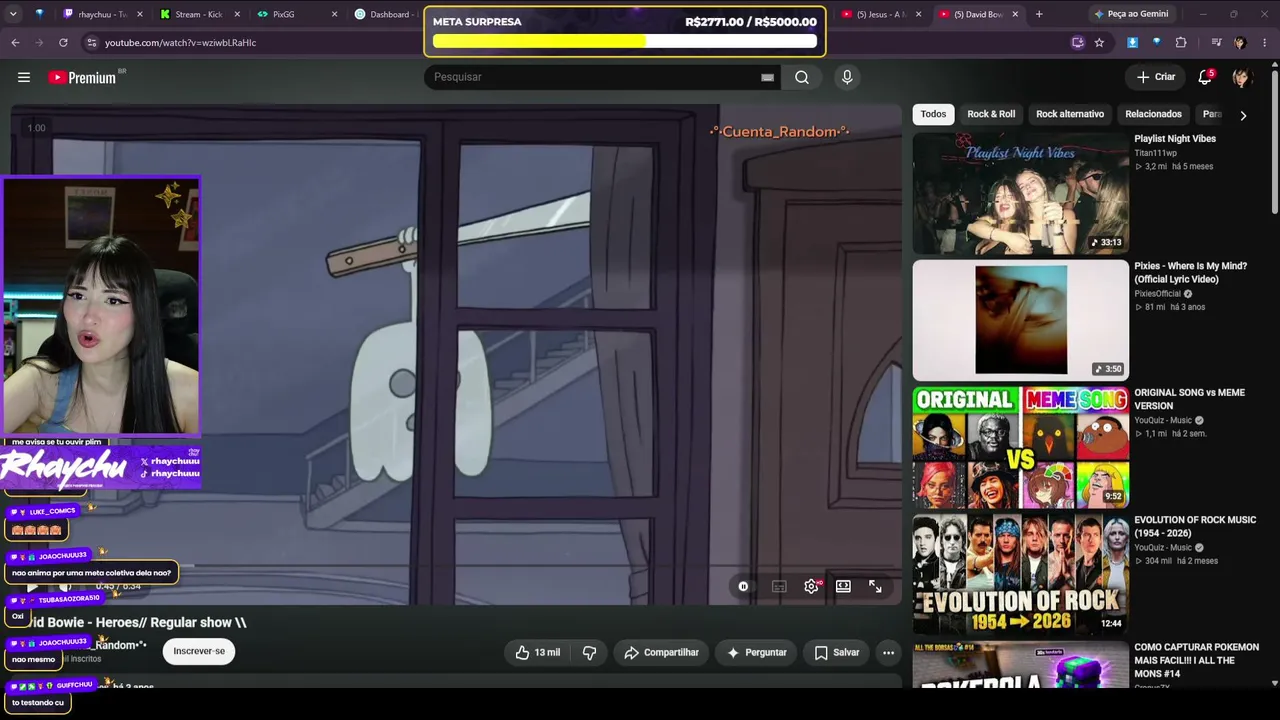Open more actions three-dot menu below the video

coord(888,652)
